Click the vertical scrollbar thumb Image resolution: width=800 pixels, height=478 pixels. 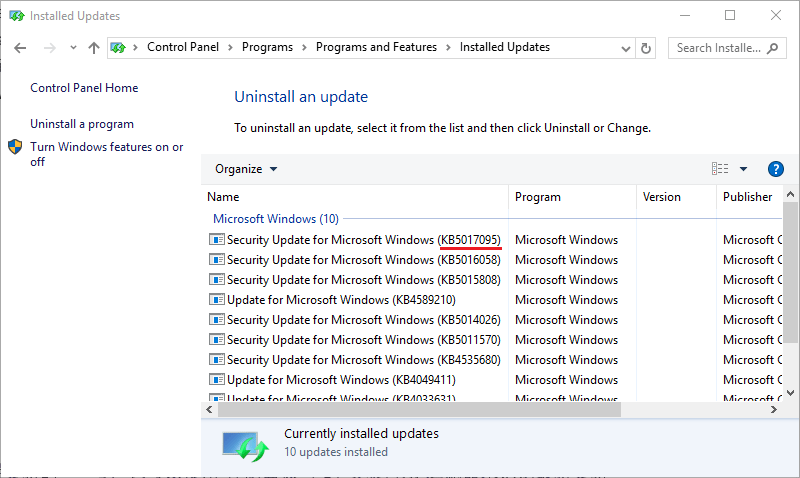pos(790,272)
